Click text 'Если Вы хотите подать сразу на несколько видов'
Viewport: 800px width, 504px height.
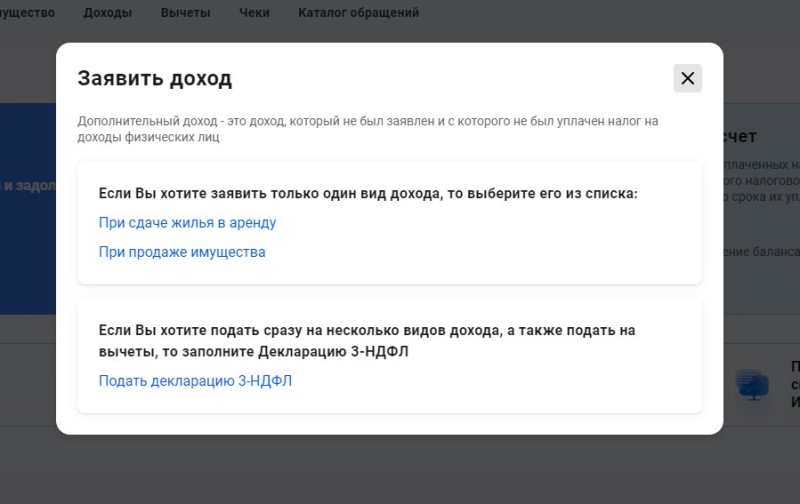click(x=271, y=330)
